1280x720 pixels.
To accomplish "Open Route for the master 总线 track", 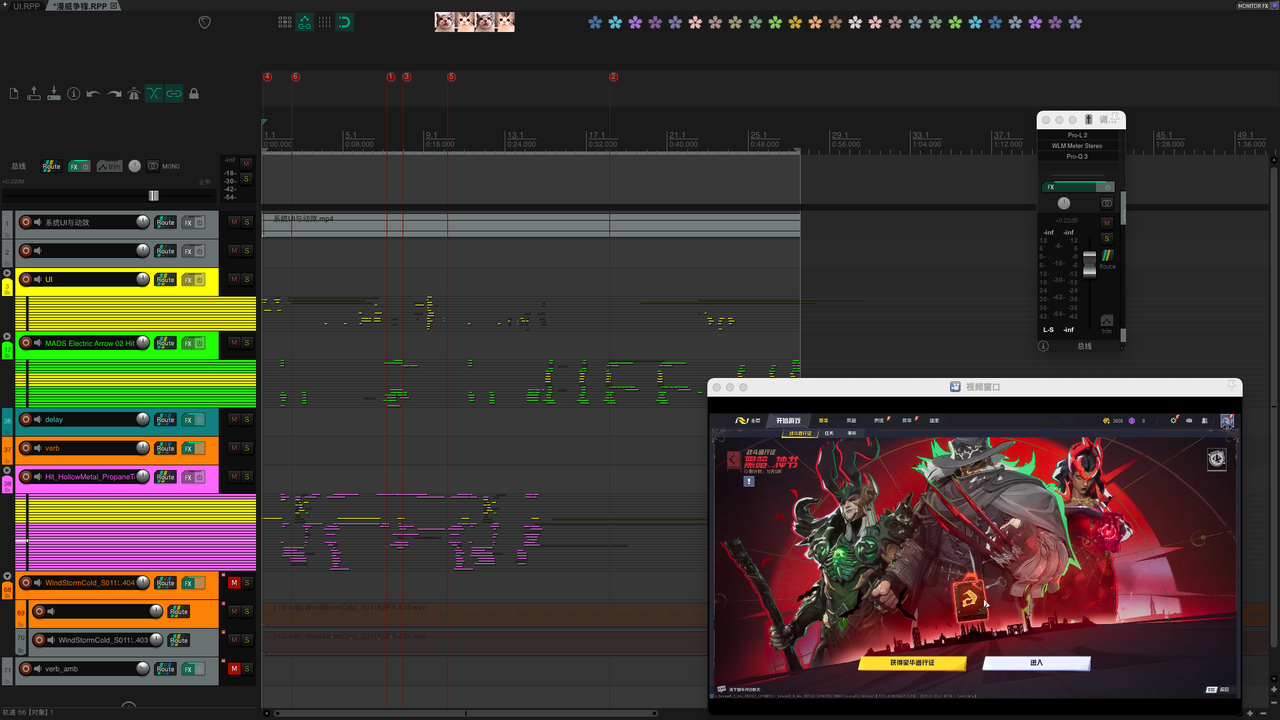I will pyautogui.click(x=51, y=166).
